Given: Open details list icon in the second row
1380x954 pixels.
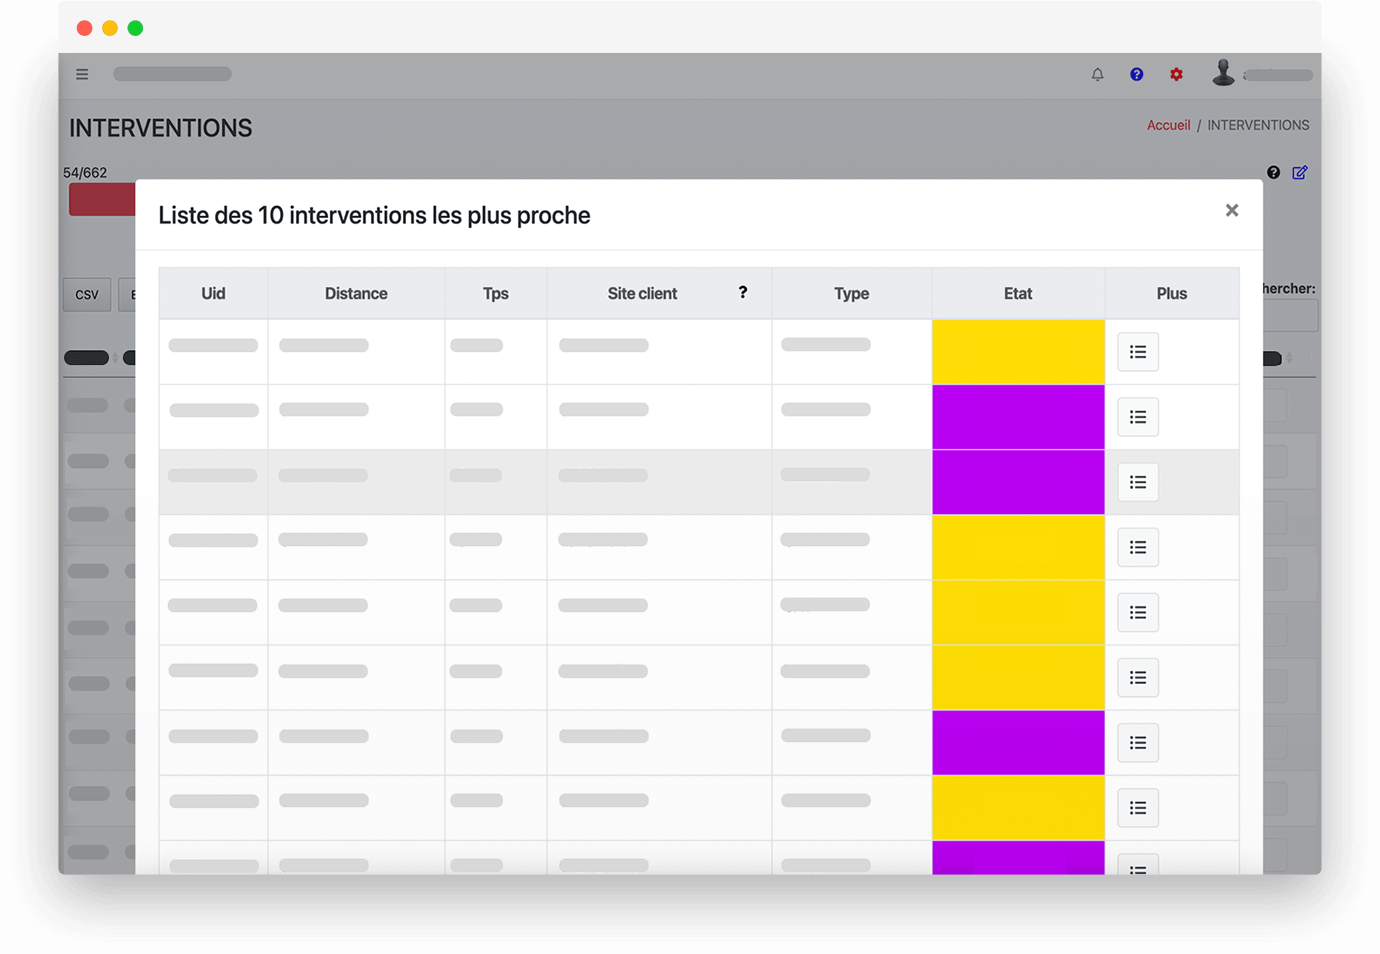Looking at the screenshot, I should [x=1138, y=417].
